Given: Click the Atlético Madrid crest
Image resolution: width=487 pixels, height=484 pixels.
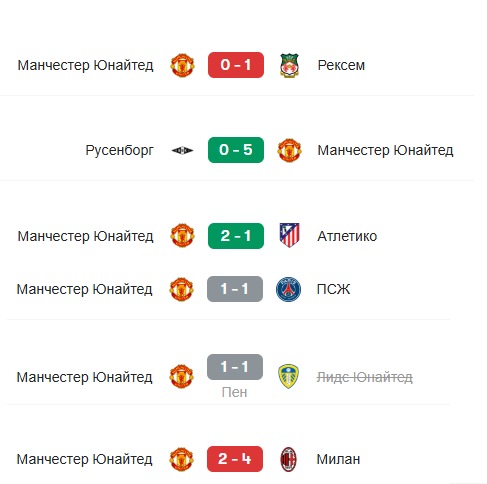Looking at the screenshot, I should tap(289, 235).
